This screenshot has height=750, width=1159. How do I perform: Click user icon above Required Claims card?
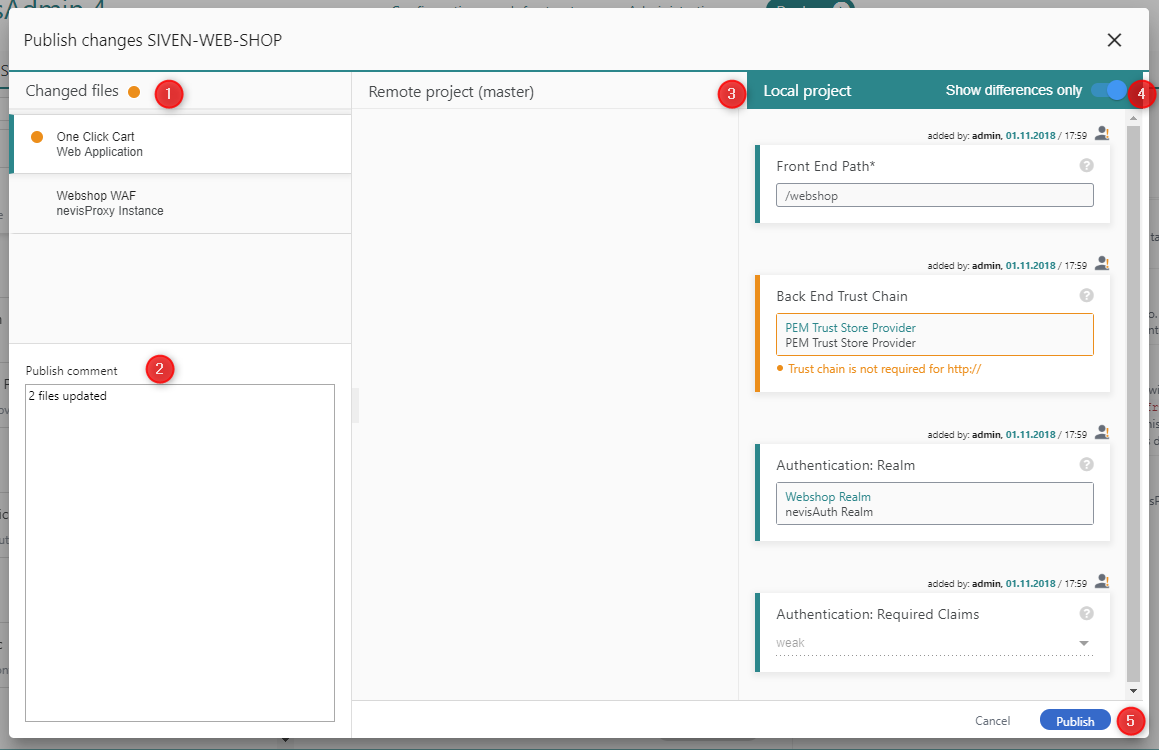tap(1102, 581)
